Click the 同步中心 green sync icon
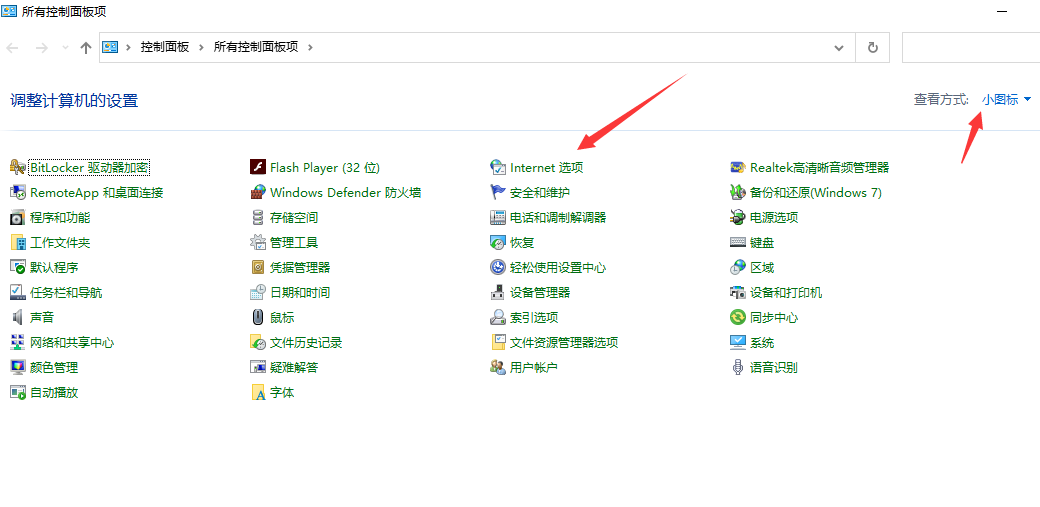 [x=738, y=317]
